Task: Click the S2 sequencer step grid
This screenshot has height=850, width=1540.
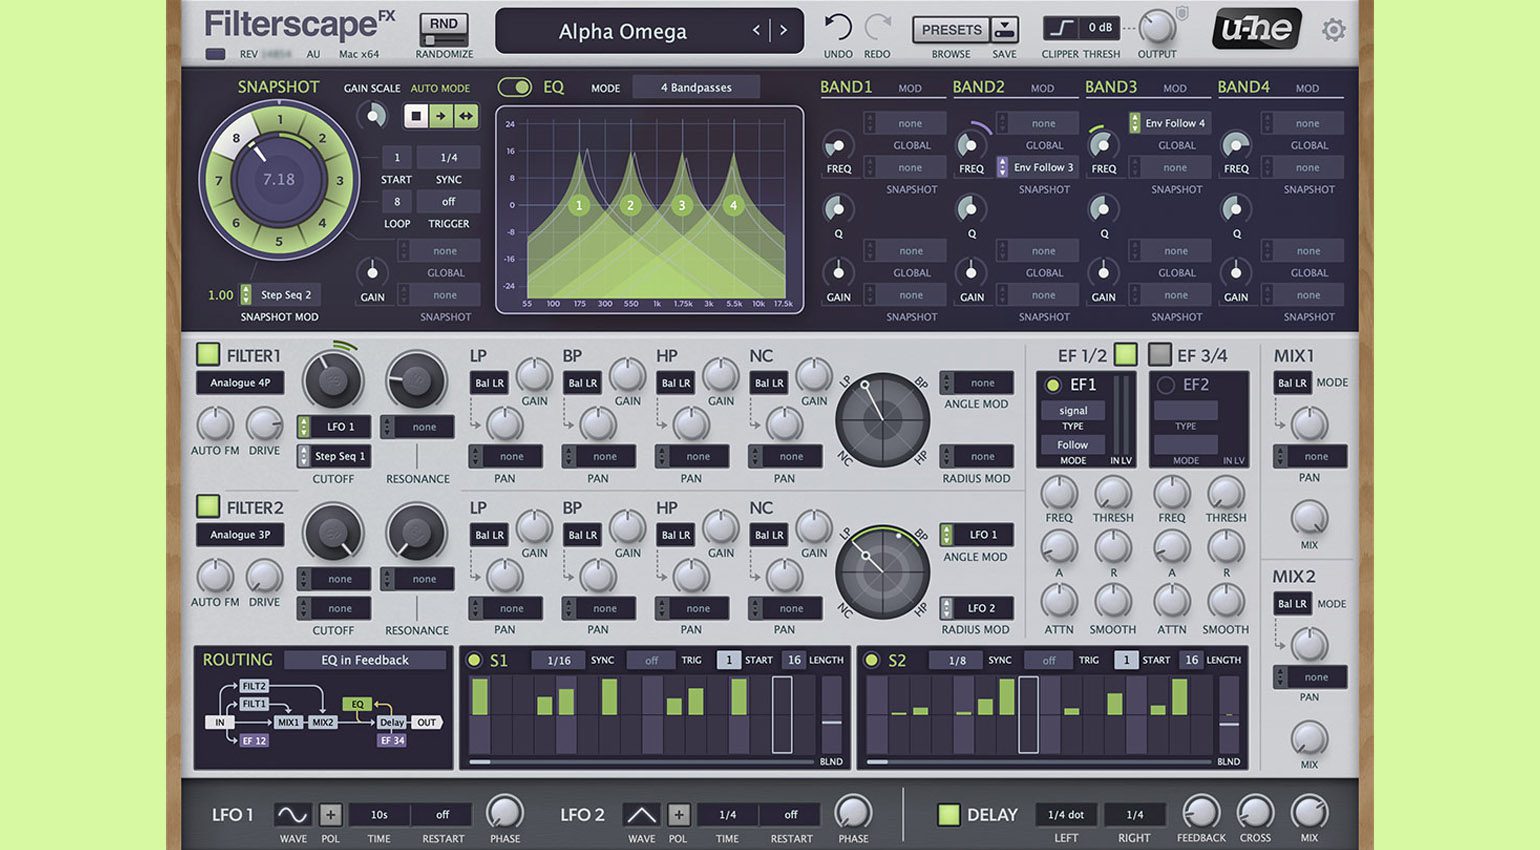Action: point(1037,714)
